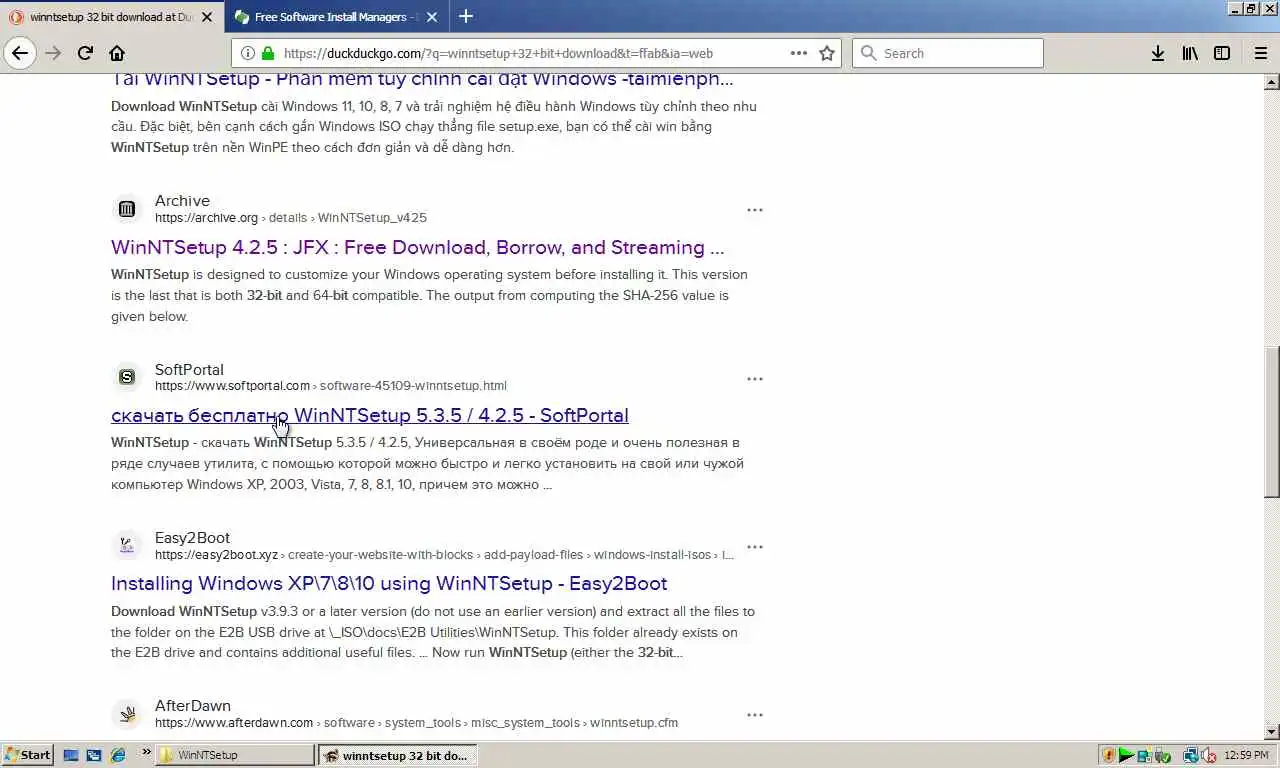The width and height of the screenshot is (1280, 768).
Task: Open the WinNTSetup 4.2.5 JFX Archive result
Action: [418, 247]
